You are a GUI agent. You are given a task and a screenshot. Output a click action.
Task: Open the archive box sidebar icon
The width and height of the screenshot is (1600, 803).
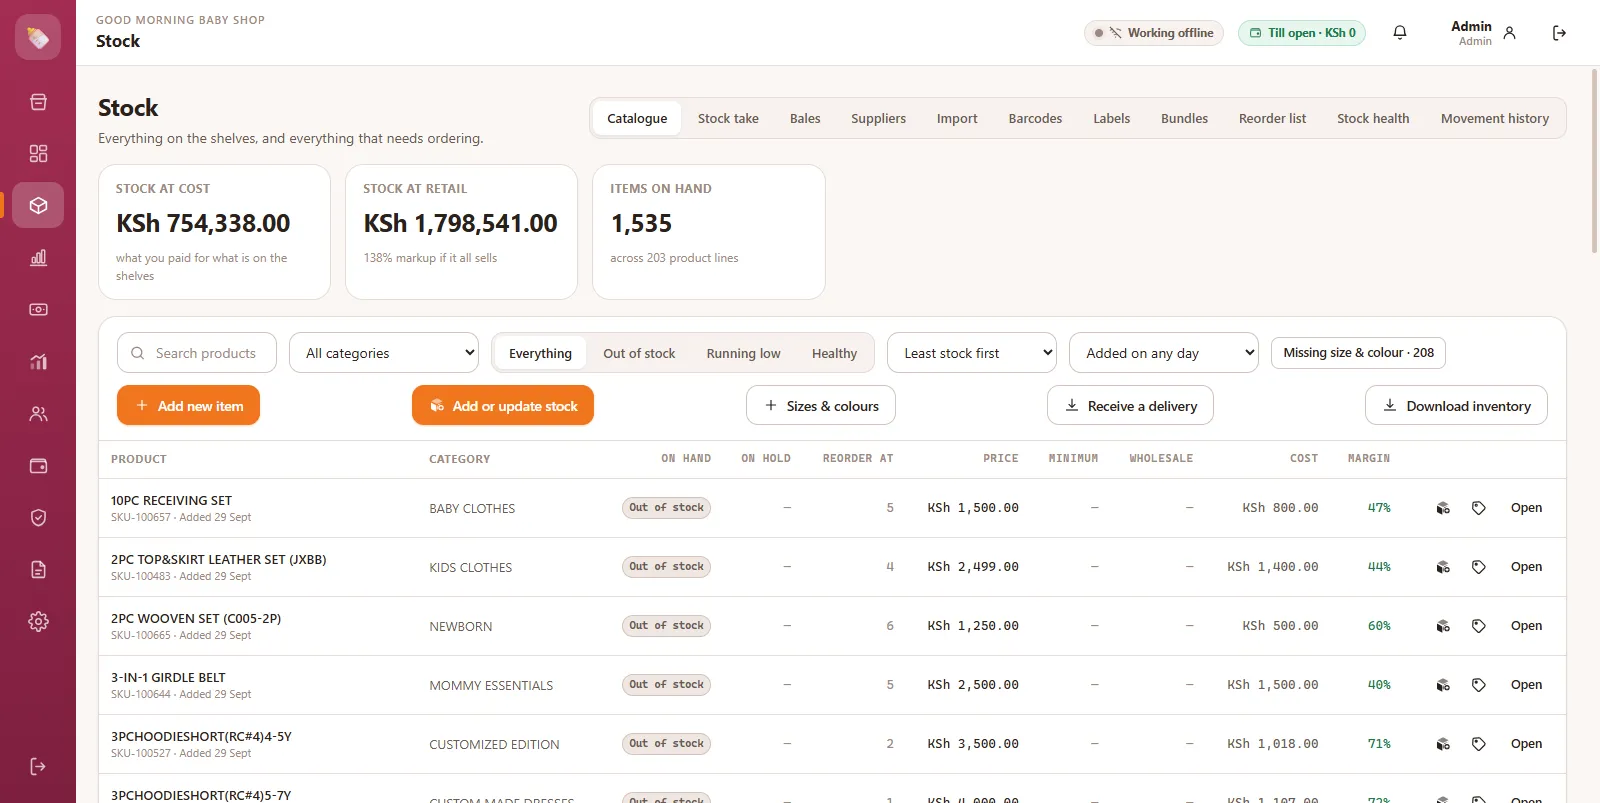pos(38,102)
